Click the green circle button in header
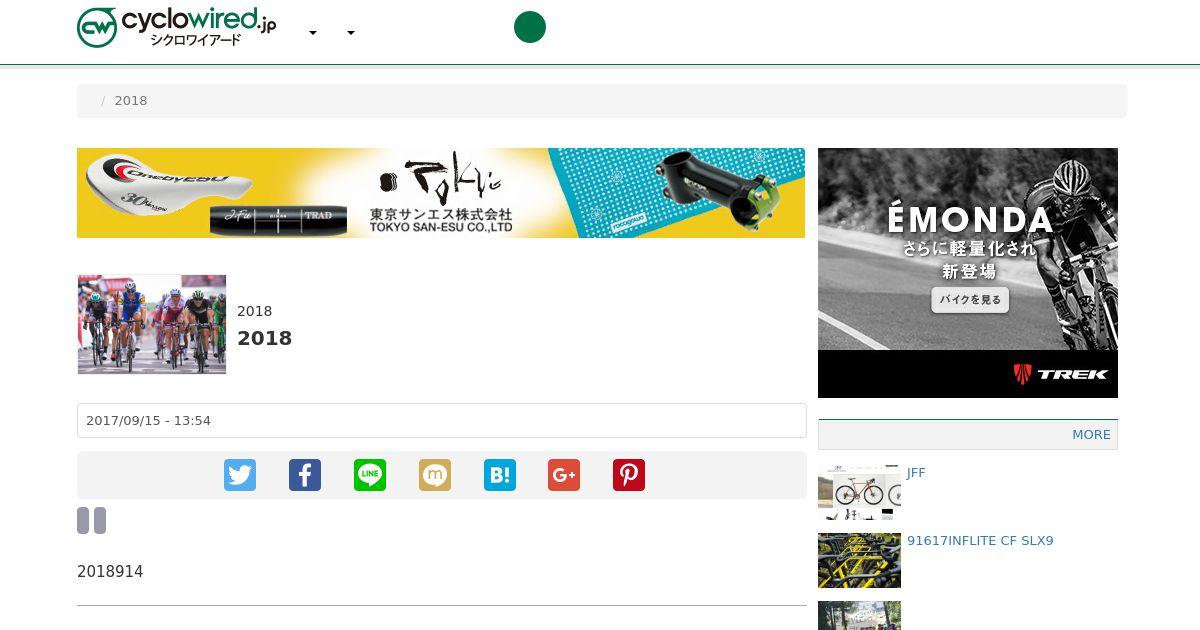Image resolution: width=1200 pixels, height=630 pixels. coord(530,27)
